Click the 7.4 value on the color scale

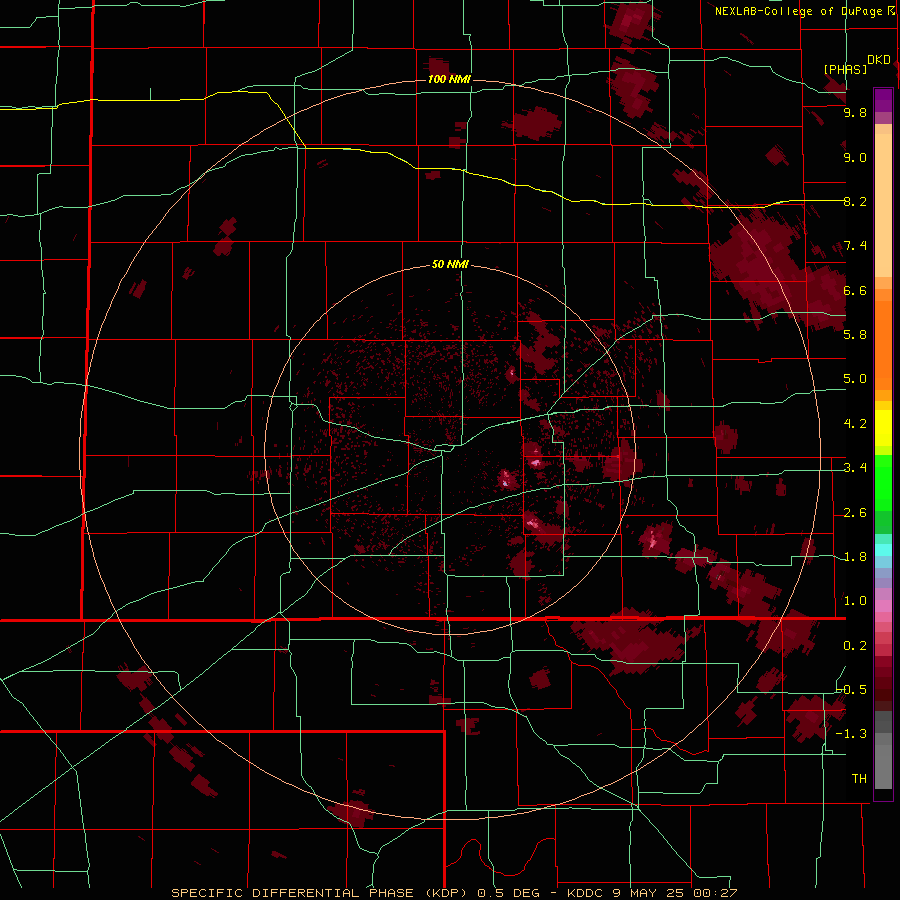[855, 246]
